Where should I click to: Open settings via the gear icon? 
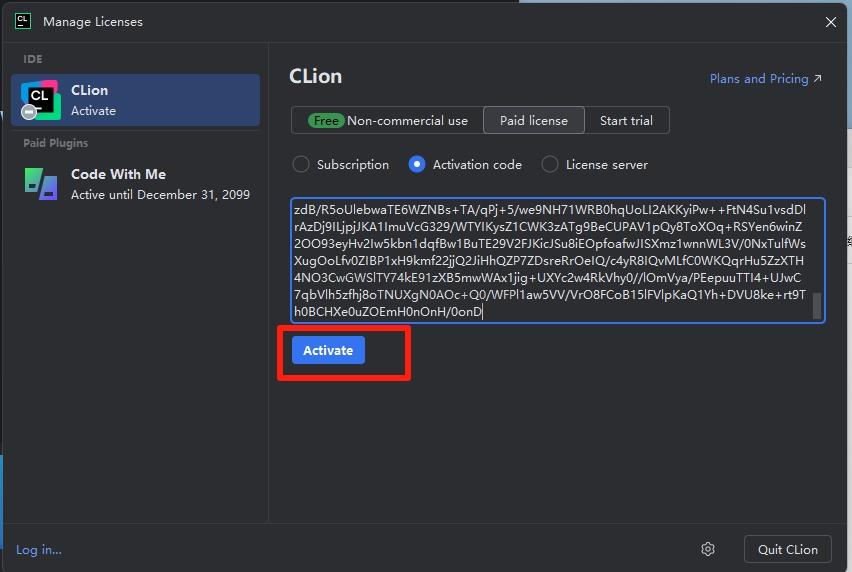point(707,549)
